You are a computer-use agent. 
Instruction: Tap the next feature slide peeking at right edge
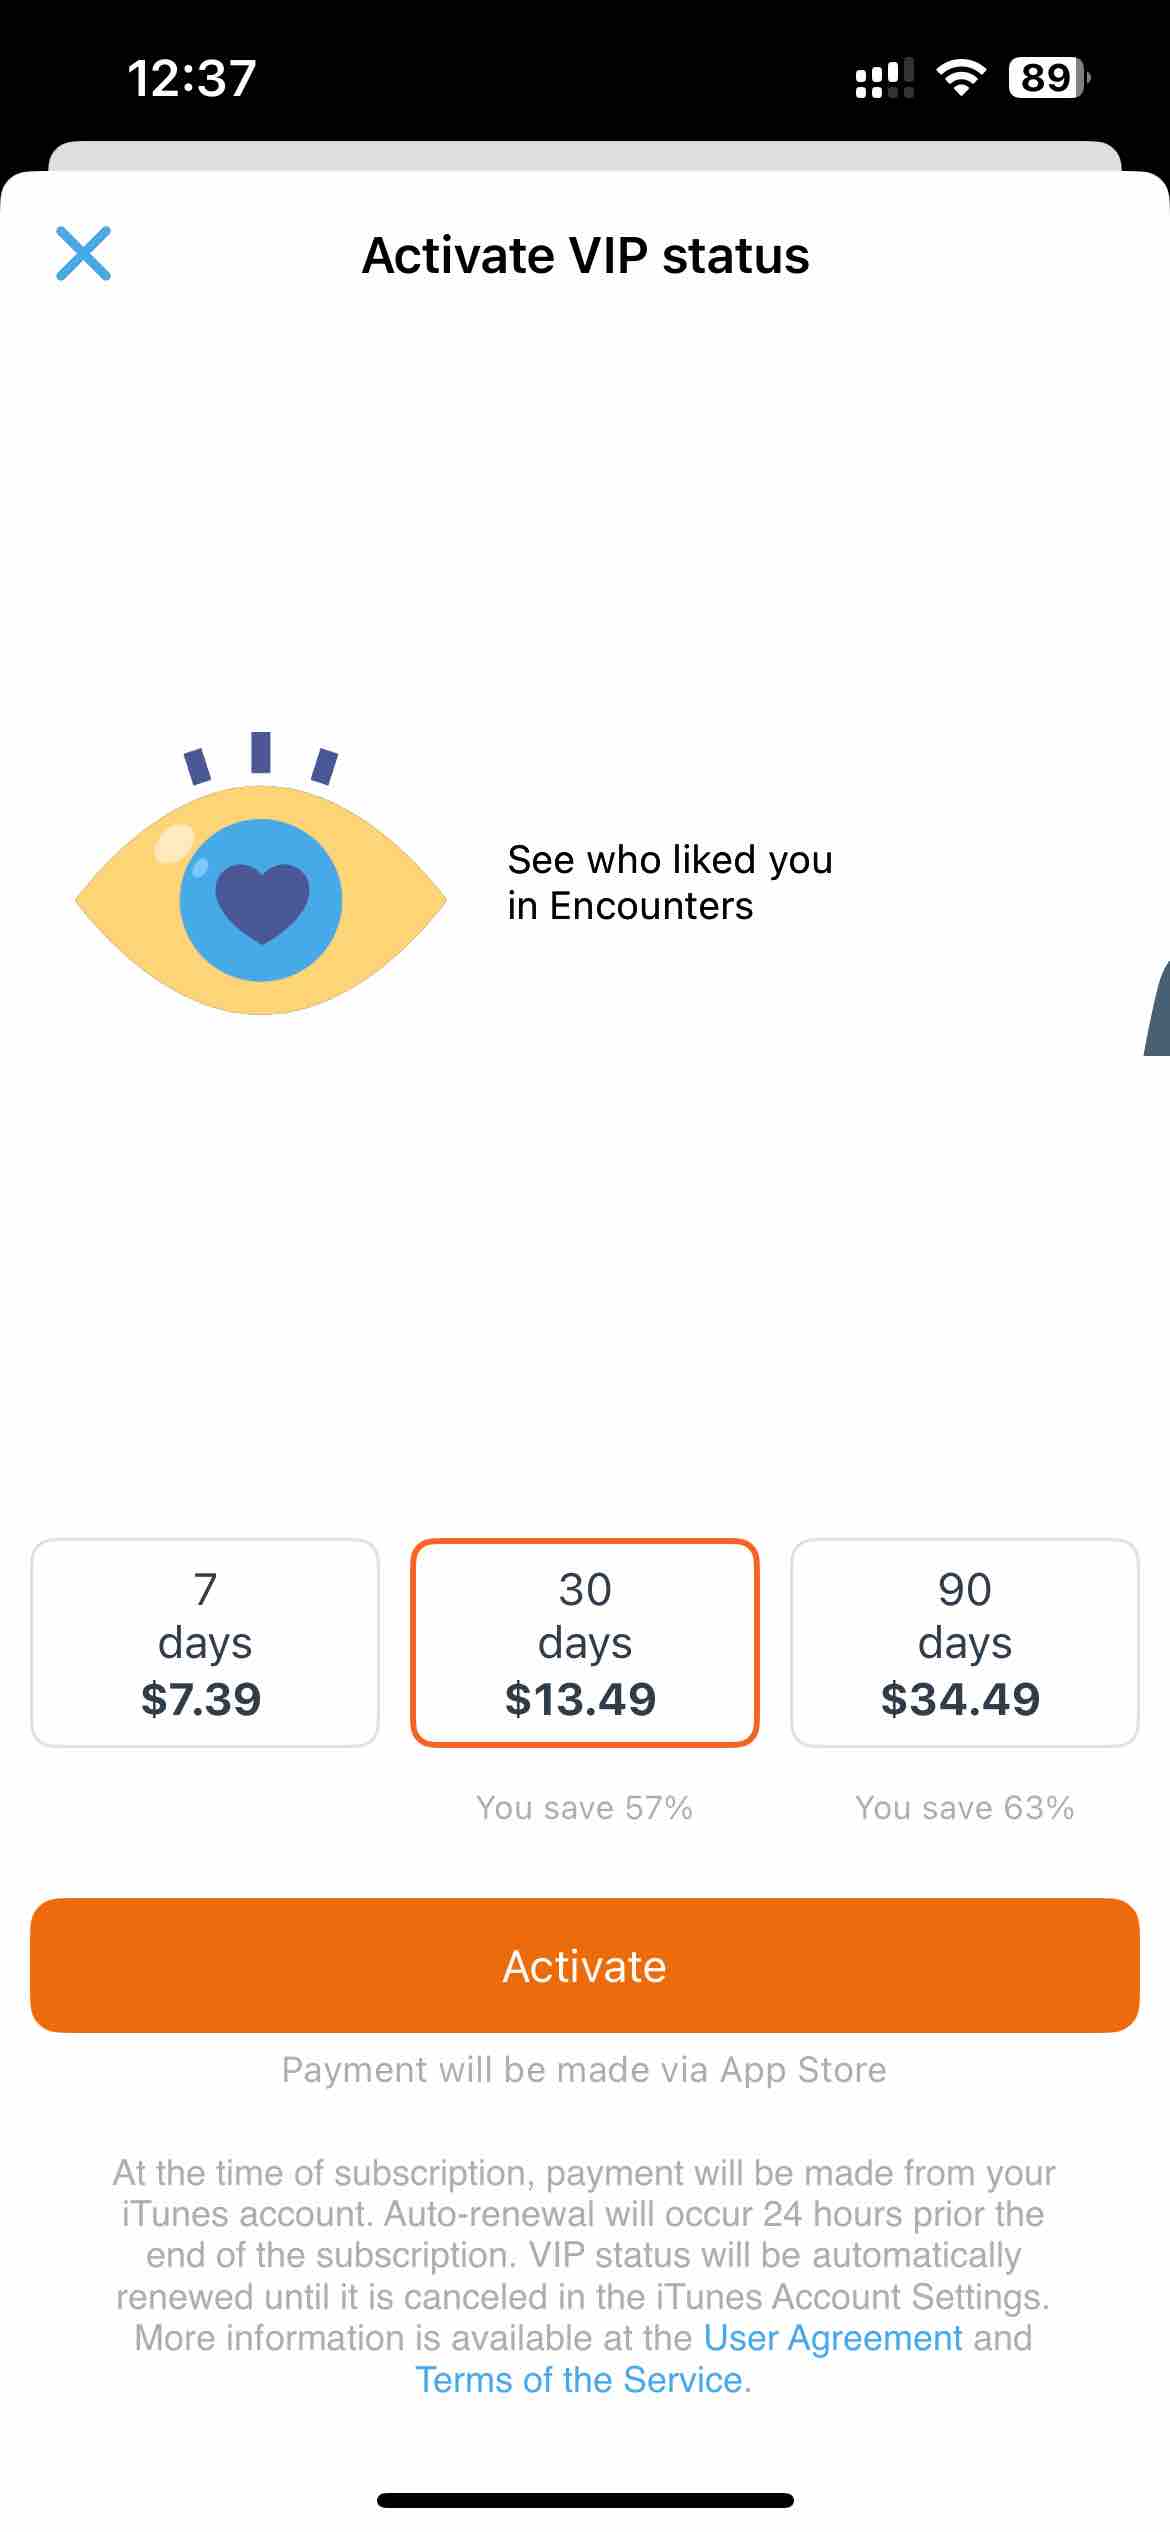tap(1157, 1008)
